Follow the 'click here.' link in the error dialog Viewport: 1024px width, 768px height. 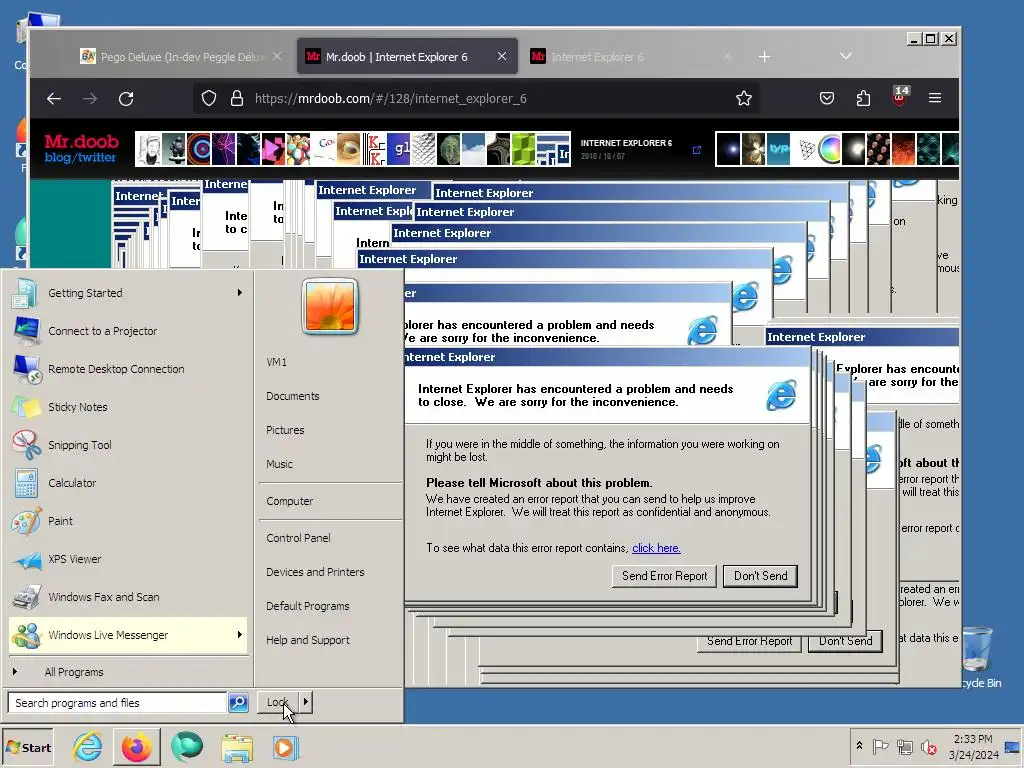(x=656, y=548)
